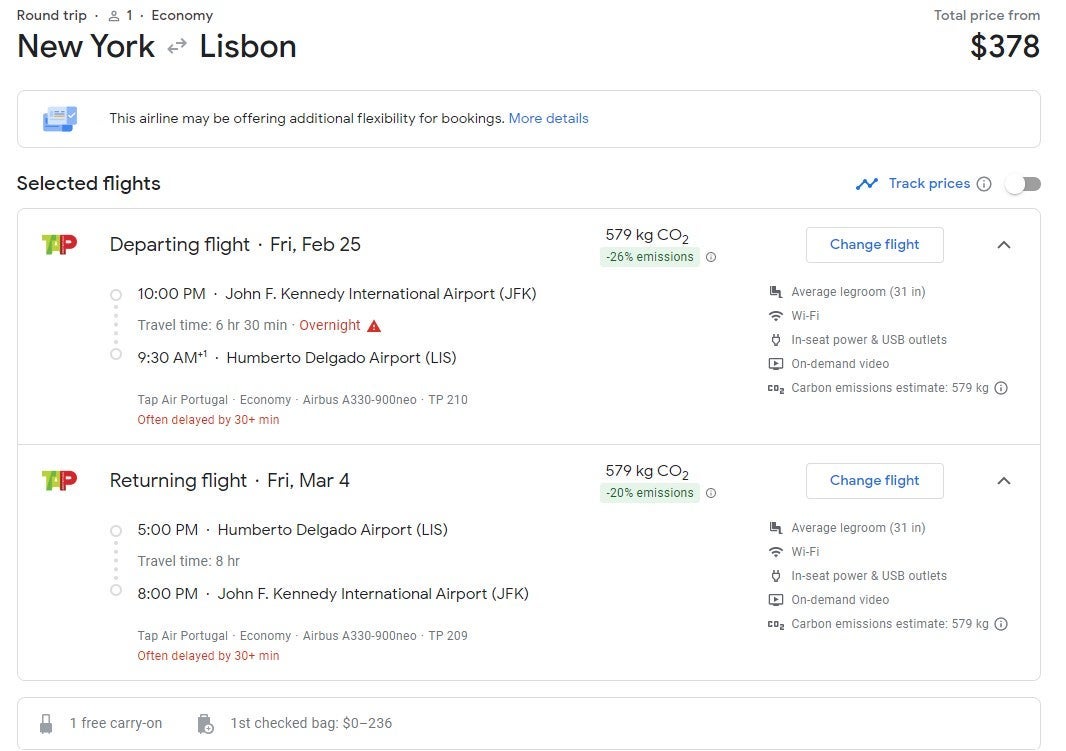This screenshot has width=1066, height=751.
Task: Collapse the departing flight details chevron
Action: coord(1004,245)
